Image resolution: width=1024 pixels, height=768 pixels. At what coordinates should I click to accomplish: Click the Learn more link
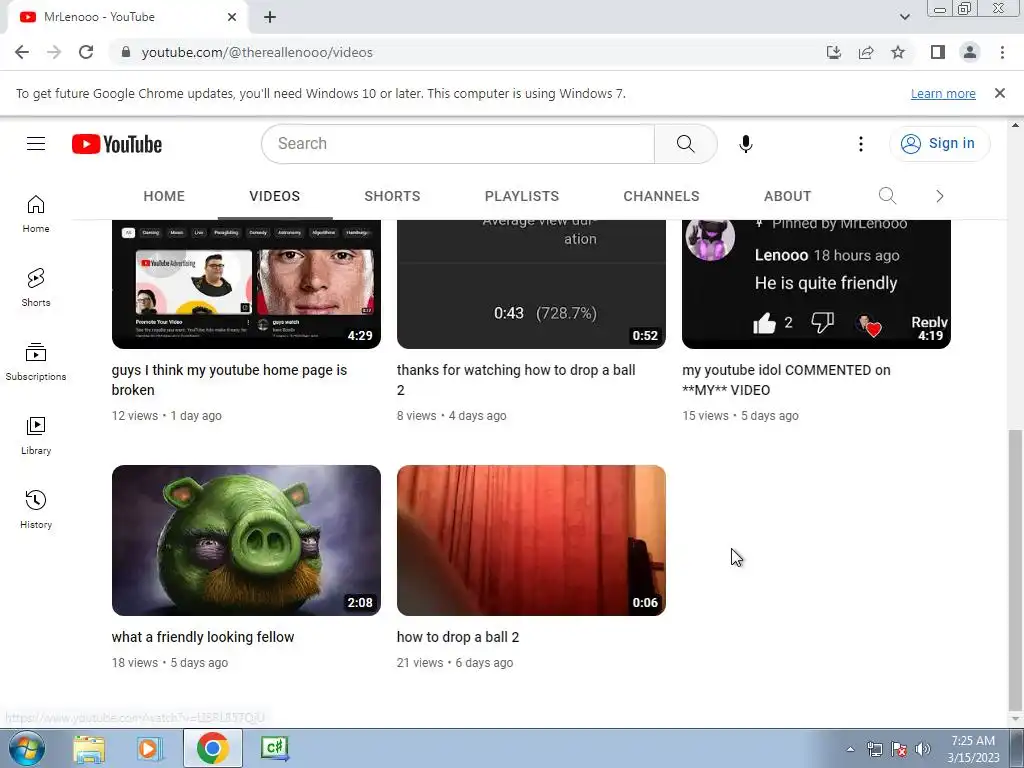tap(943, 93)
